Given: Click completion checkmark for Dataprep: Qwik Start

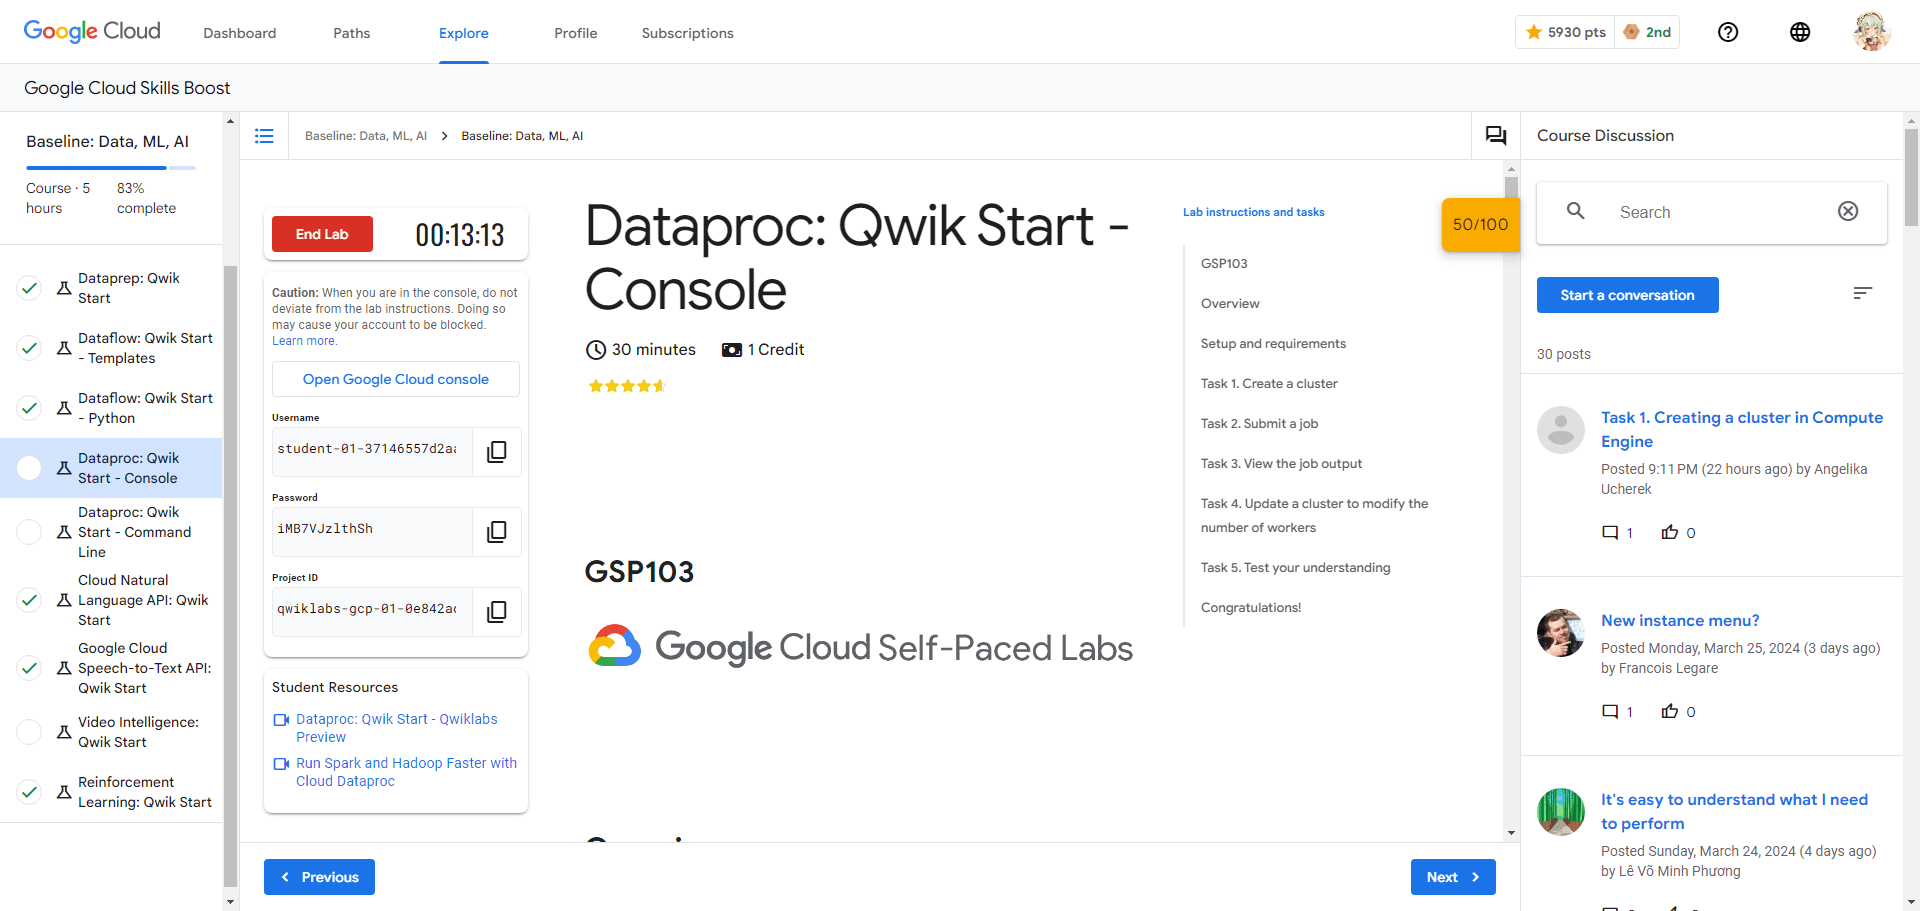Looking at the screenshot, I should pyautogui.click(x=30, y=288).
